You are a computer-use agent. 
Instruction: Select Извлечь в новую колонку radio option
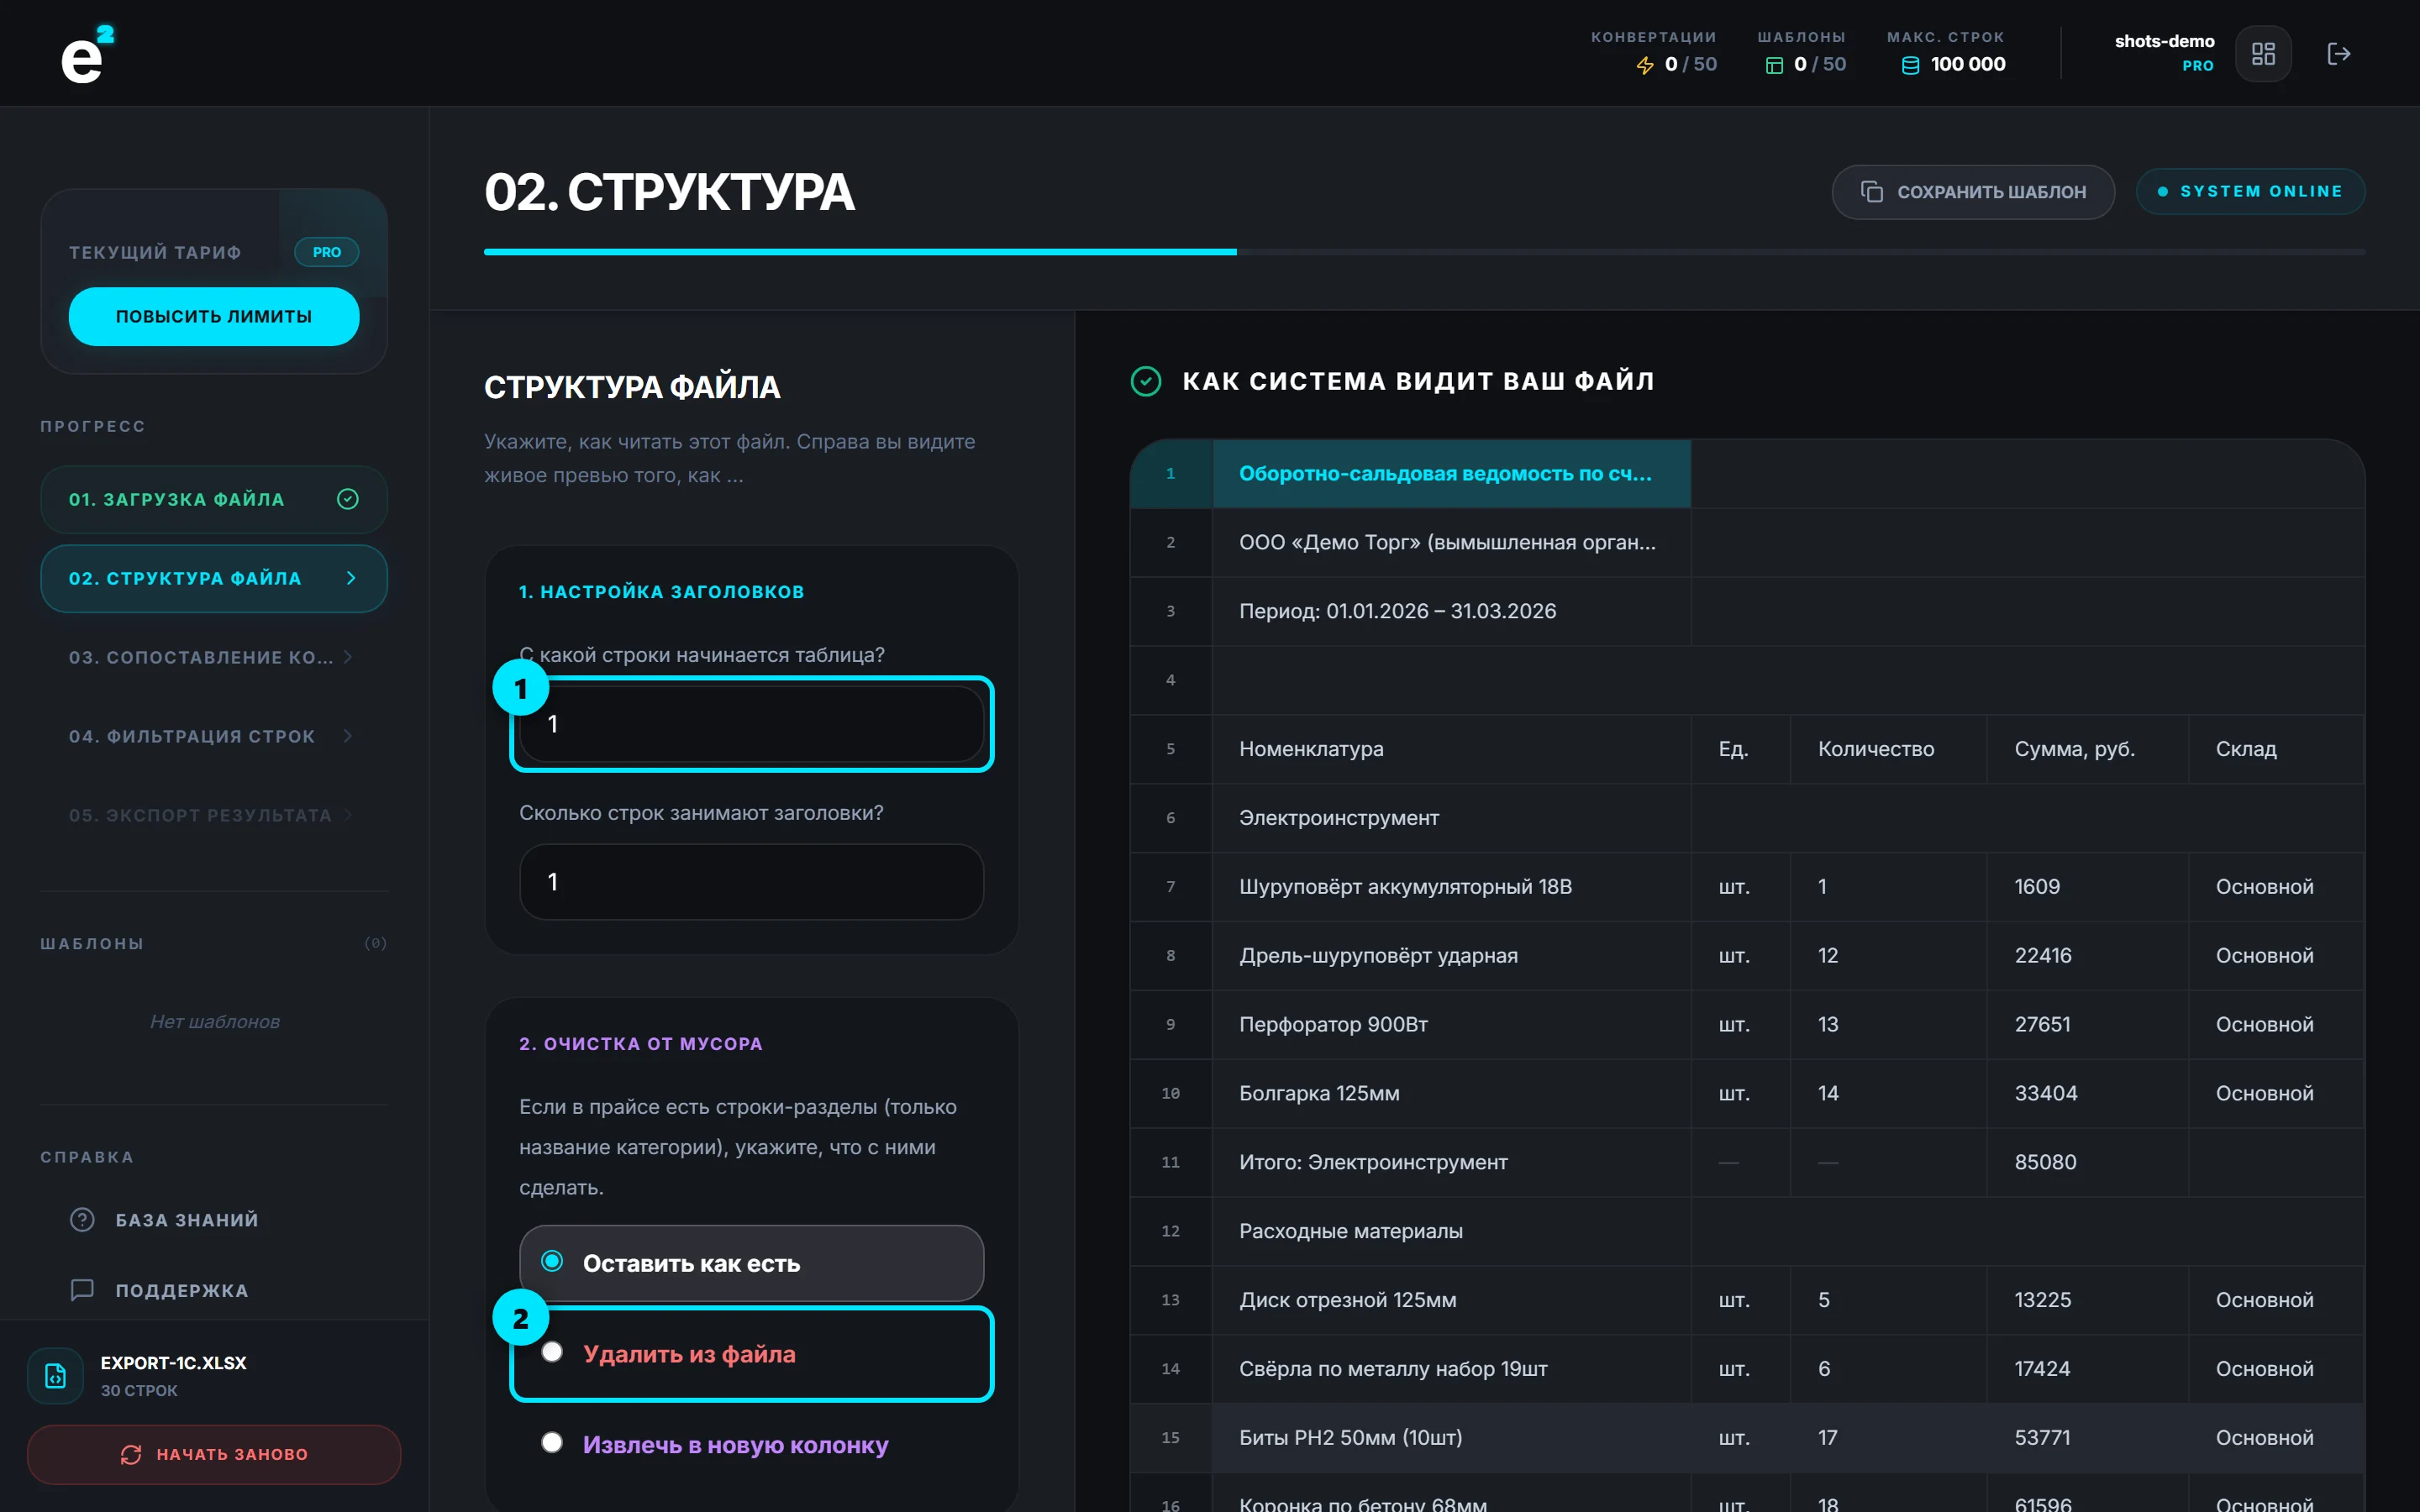click(x=751, y=1444)
